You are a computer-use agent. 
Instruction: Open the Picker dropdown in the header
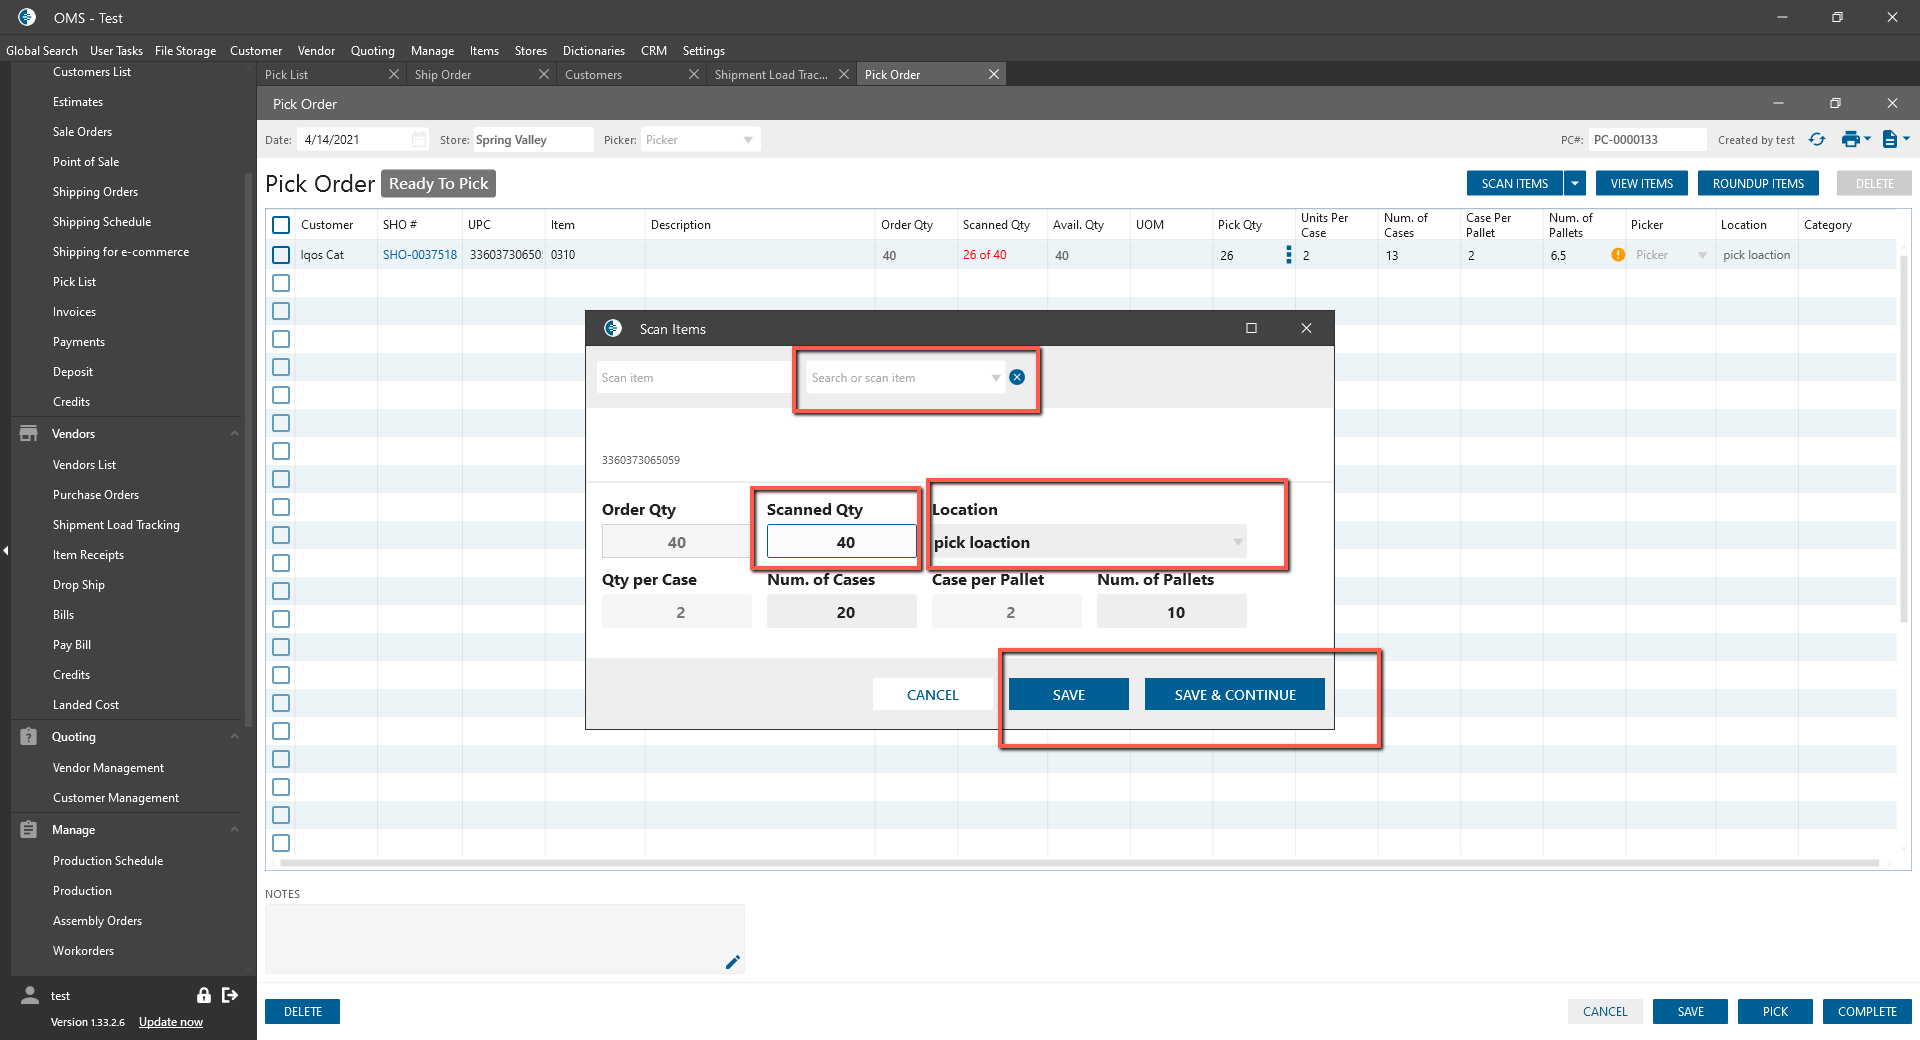click(748, 140)
